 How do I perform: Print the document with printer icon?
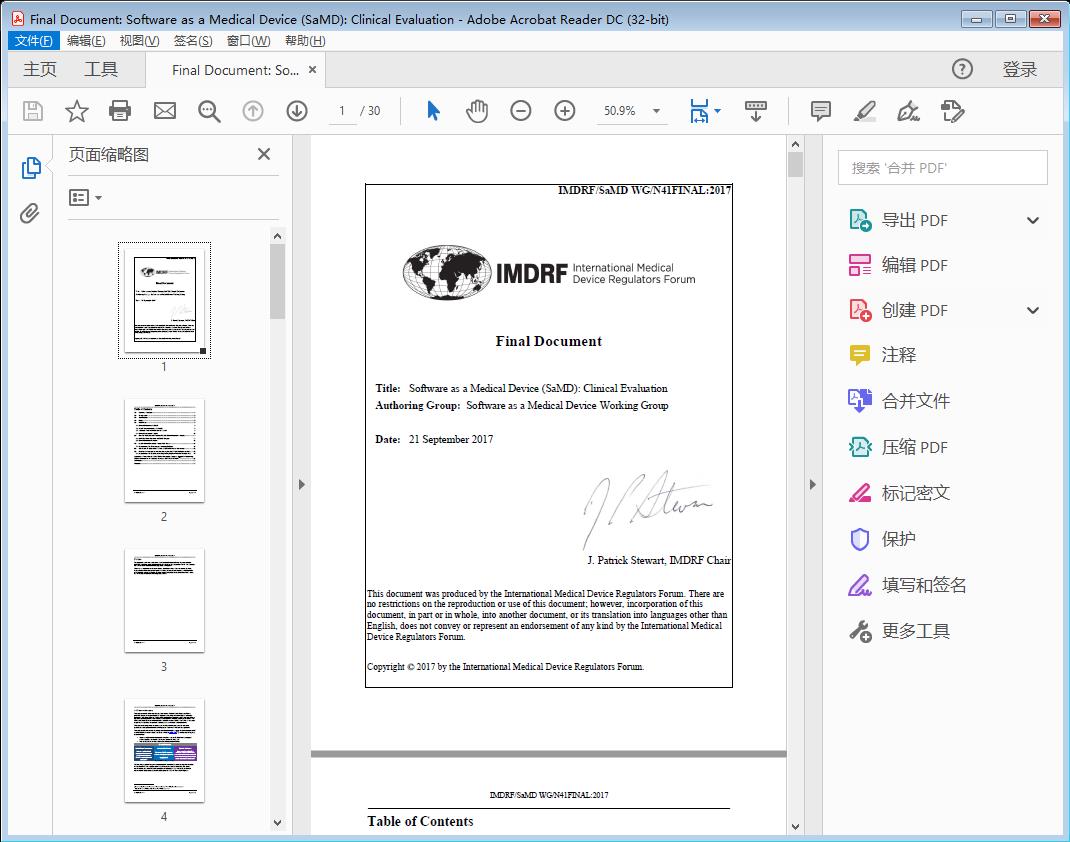coord(120,111)
